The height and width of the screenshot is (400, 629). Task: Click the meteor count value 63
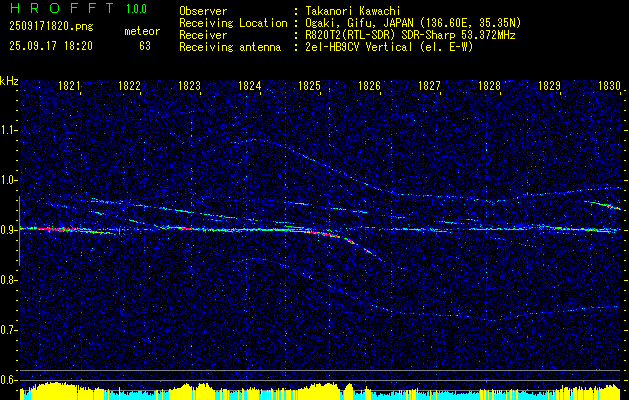(145, 46)
